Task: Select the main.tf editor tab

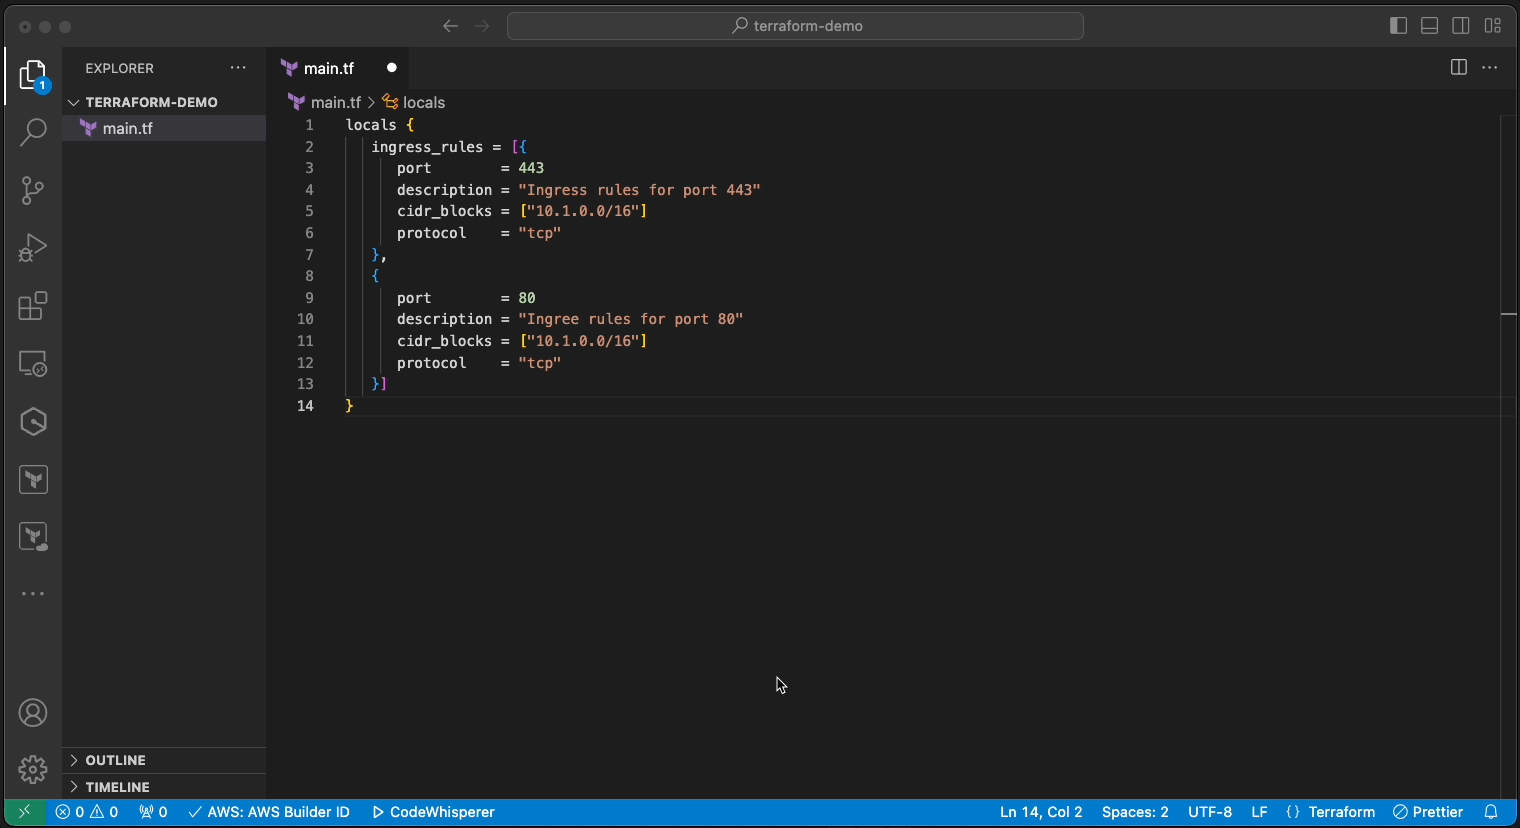Action: click(328, 68)
